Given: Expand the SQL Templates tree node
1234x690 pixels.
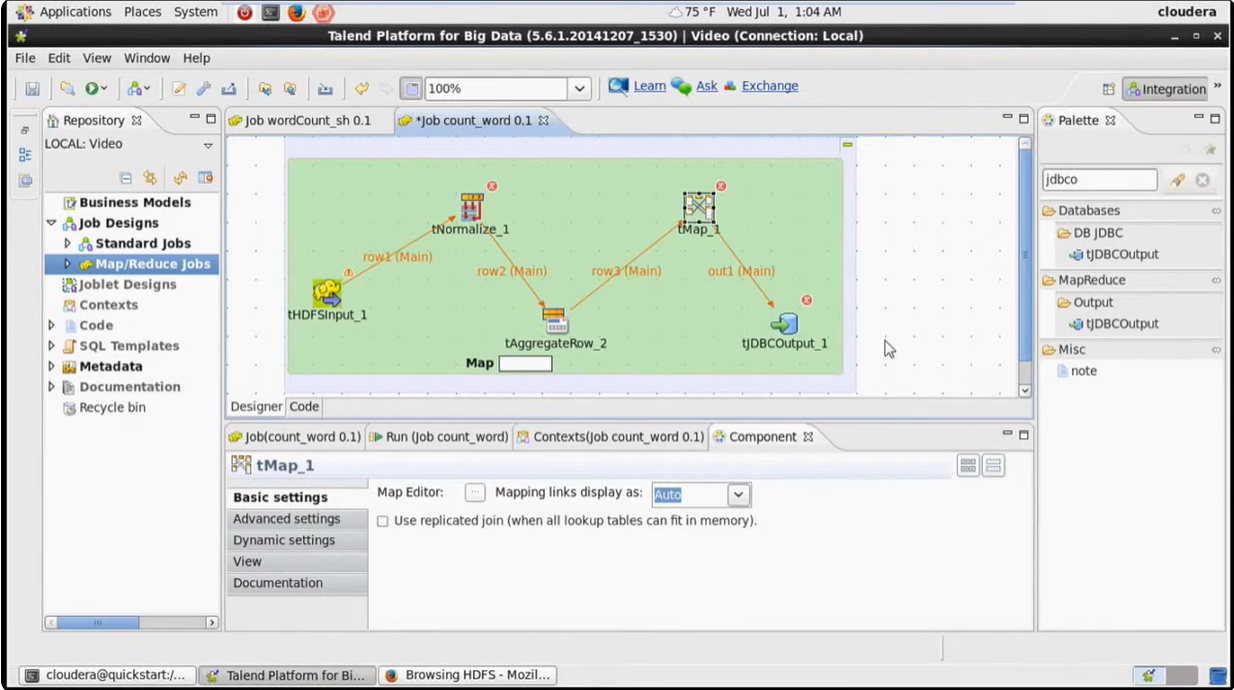Looking at the screenshot, I should 51,346.
